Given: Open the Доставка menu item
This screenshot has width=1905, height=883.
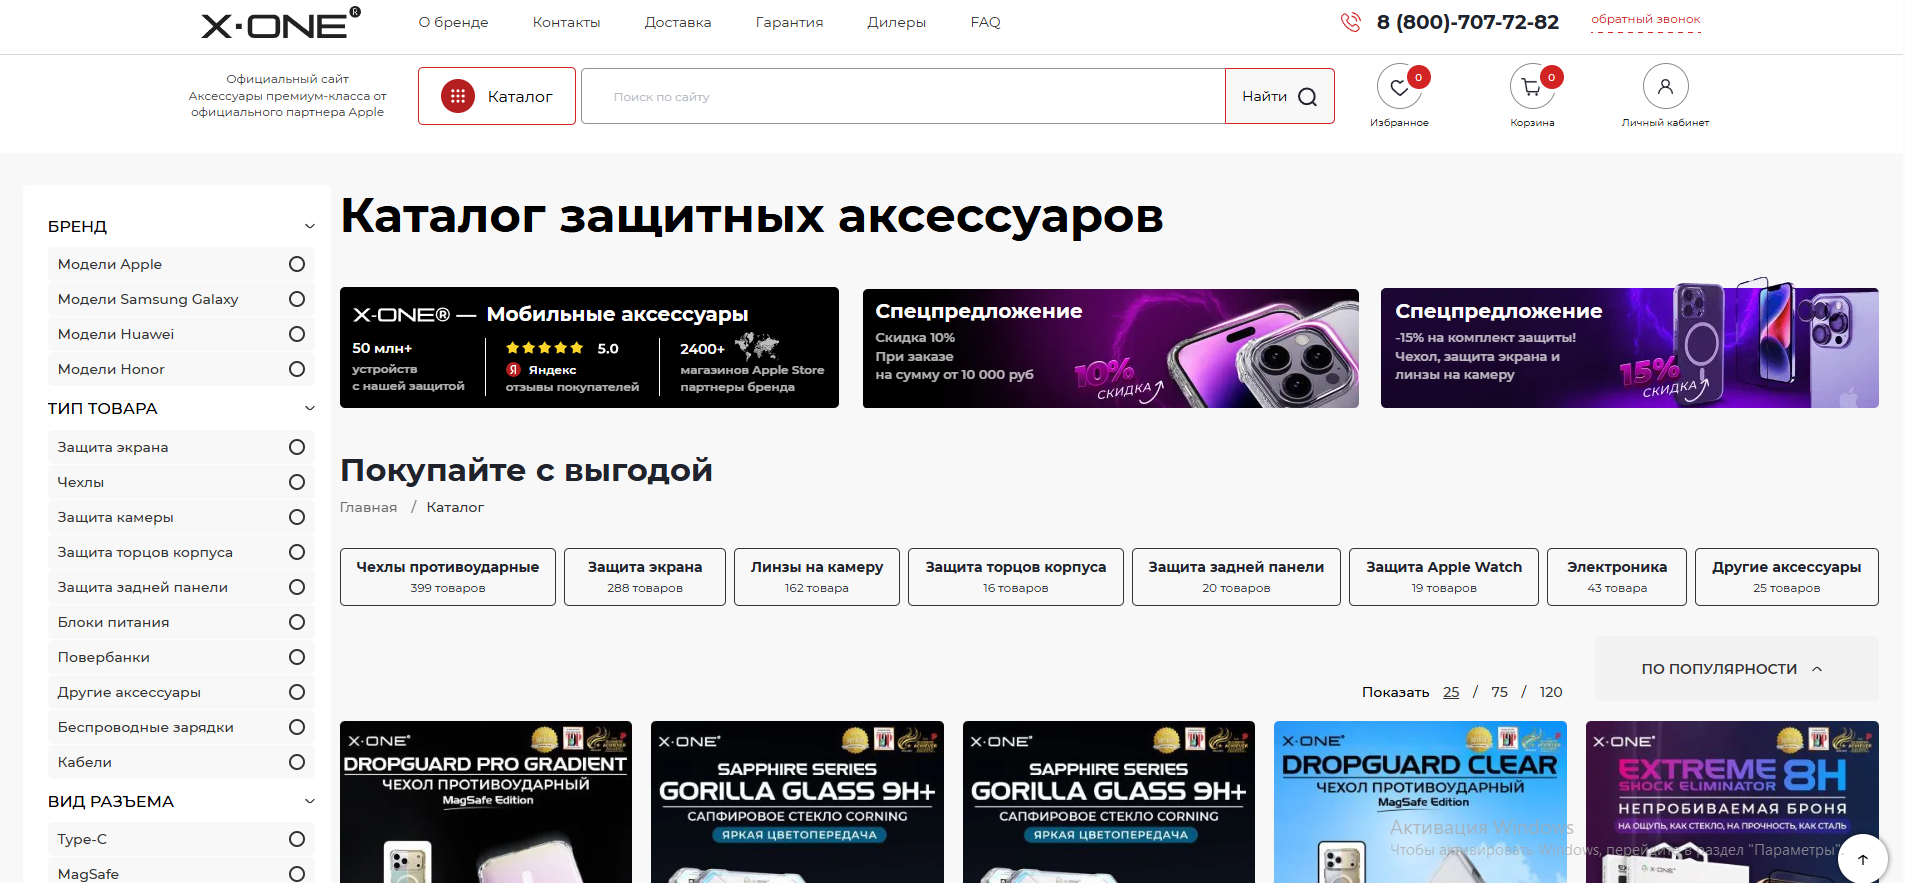Looking at the screenshot, I should pyautogui.click(x=678, y=22).
